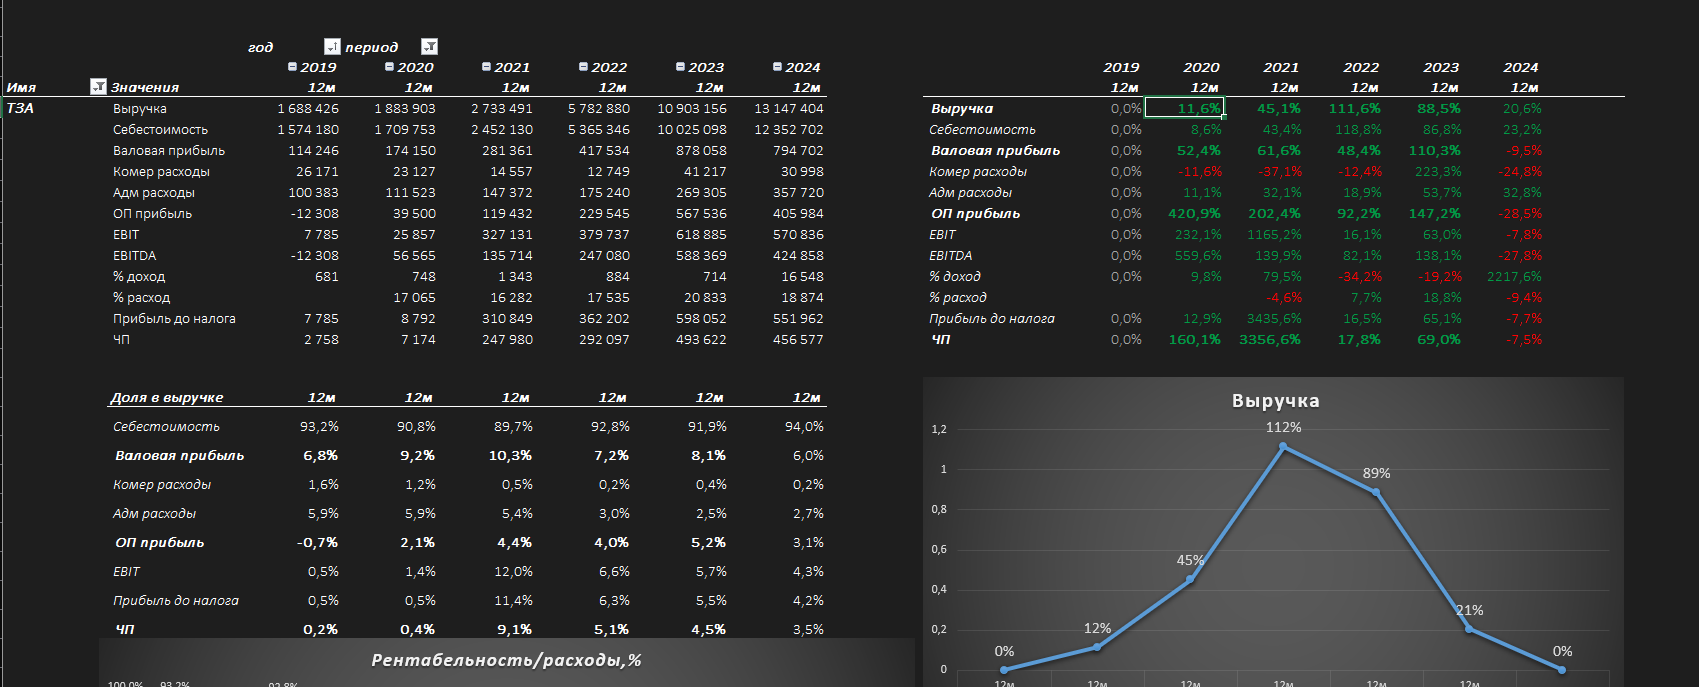Select the Значения header cell
The height and width of the screenshot is (687, 1699).
[145, 87]
